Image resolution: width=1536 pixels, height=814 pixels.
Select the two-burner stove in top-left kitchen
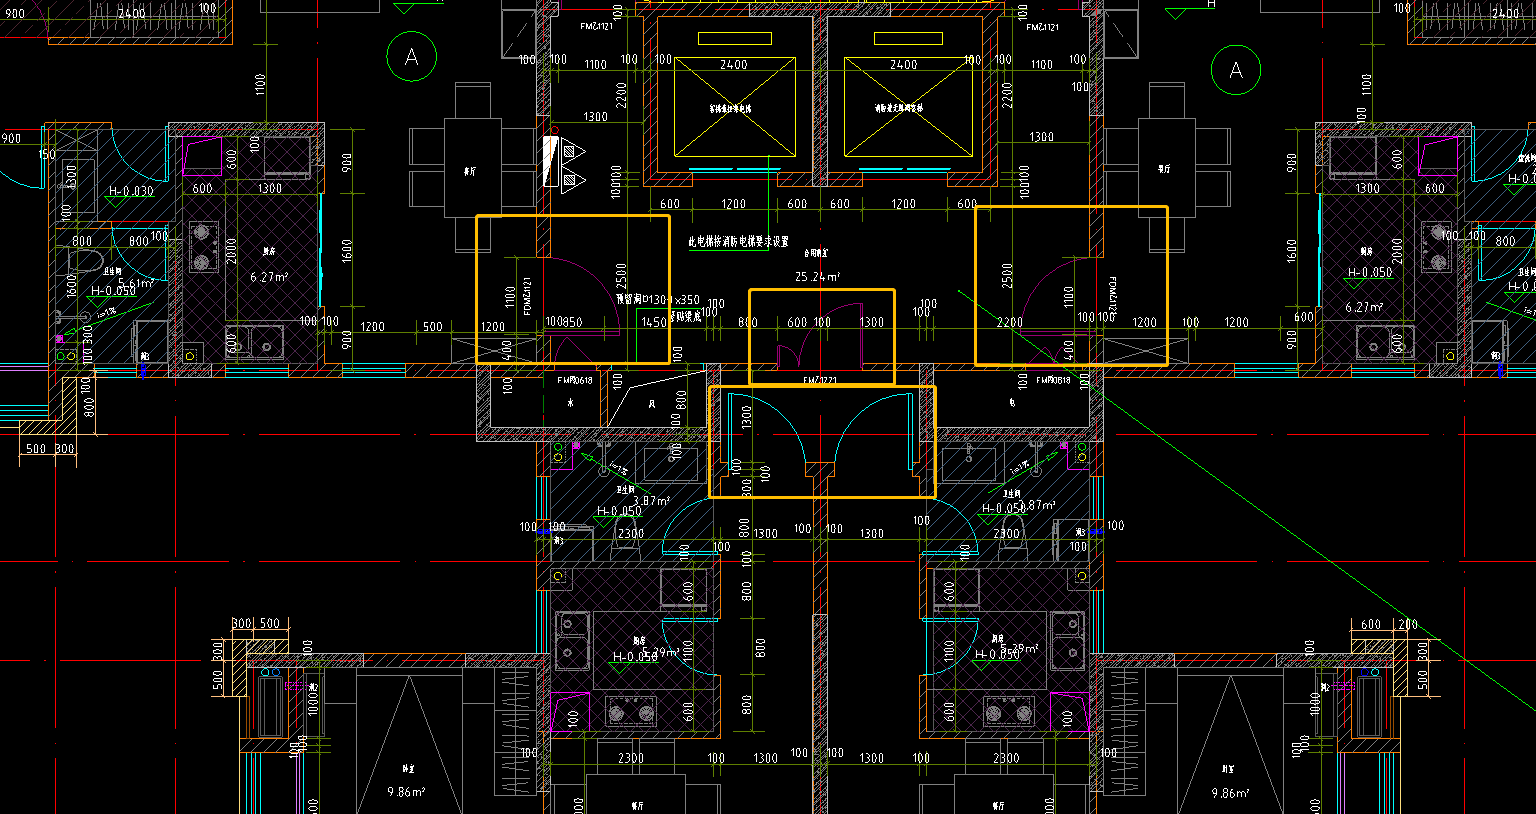coord(204,248)
